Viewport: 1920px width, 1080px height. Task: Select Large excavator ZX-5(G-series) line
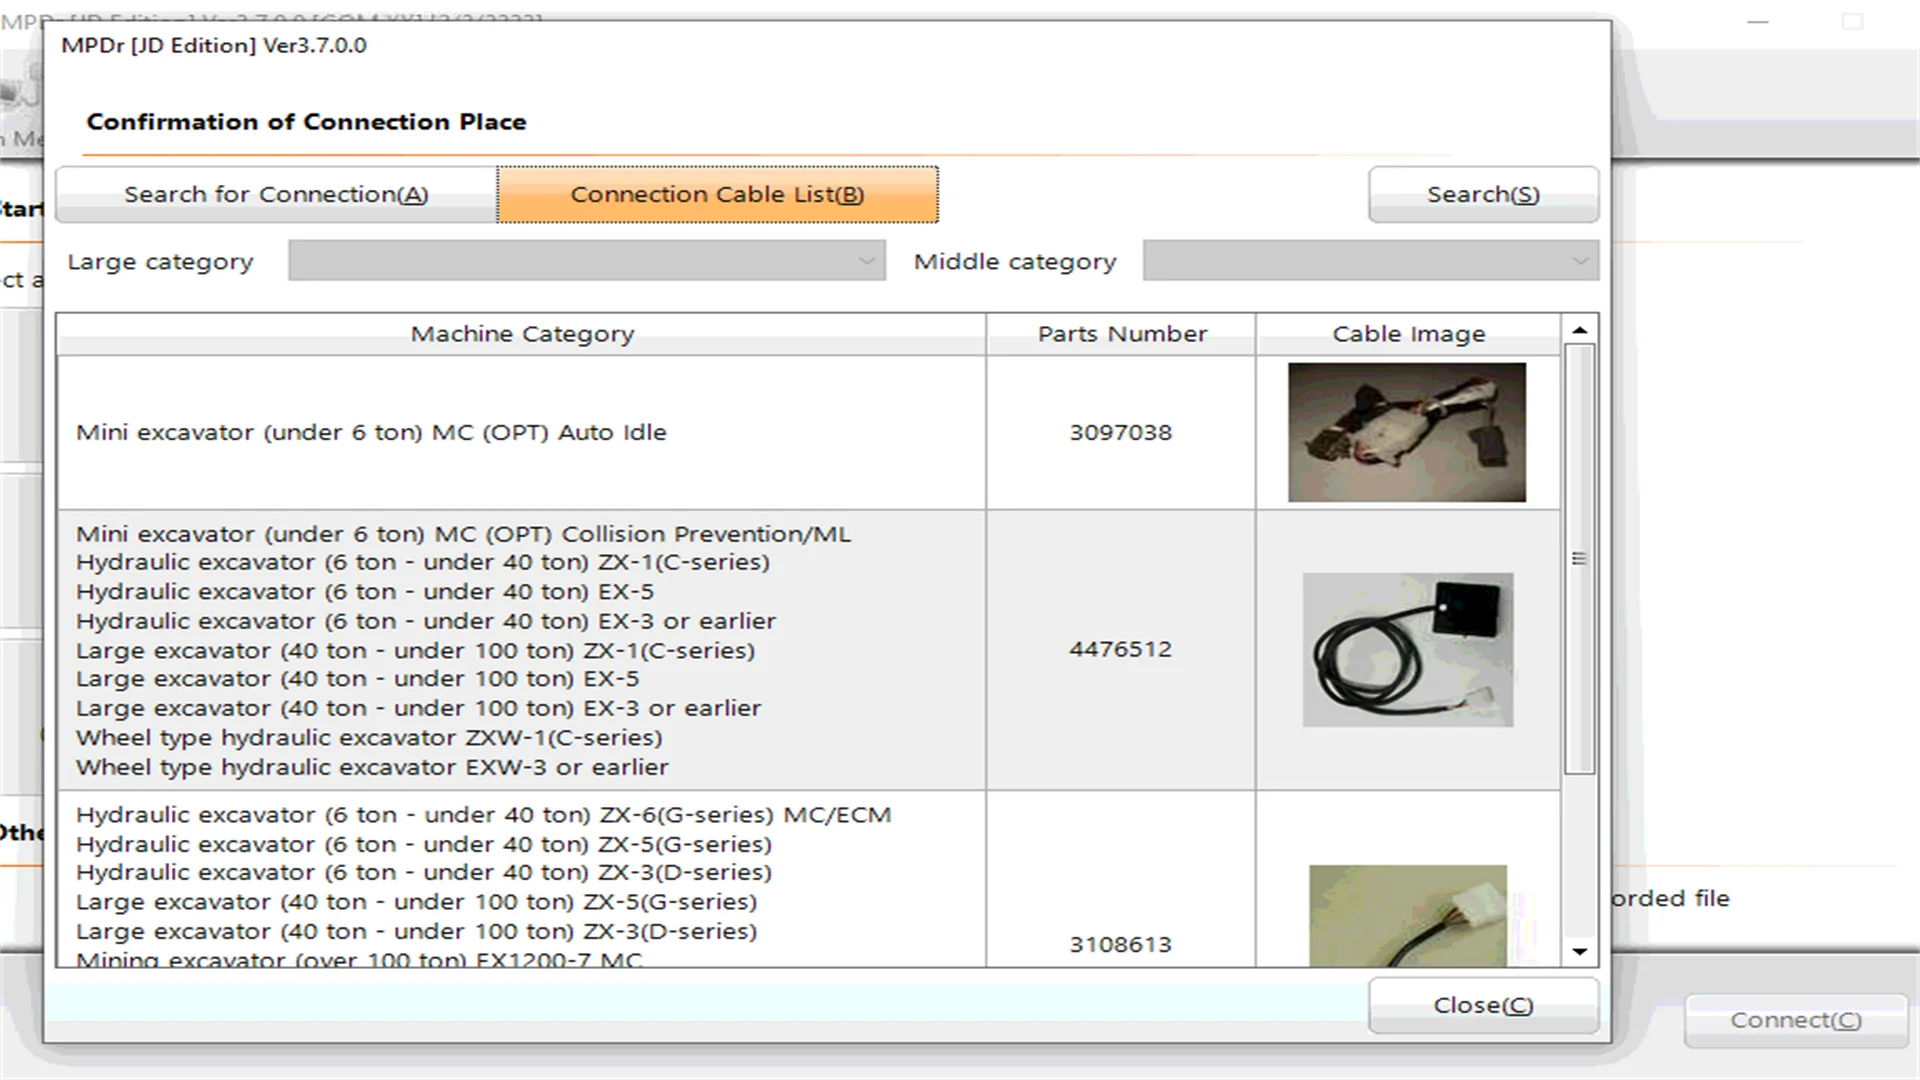(416, 902)
